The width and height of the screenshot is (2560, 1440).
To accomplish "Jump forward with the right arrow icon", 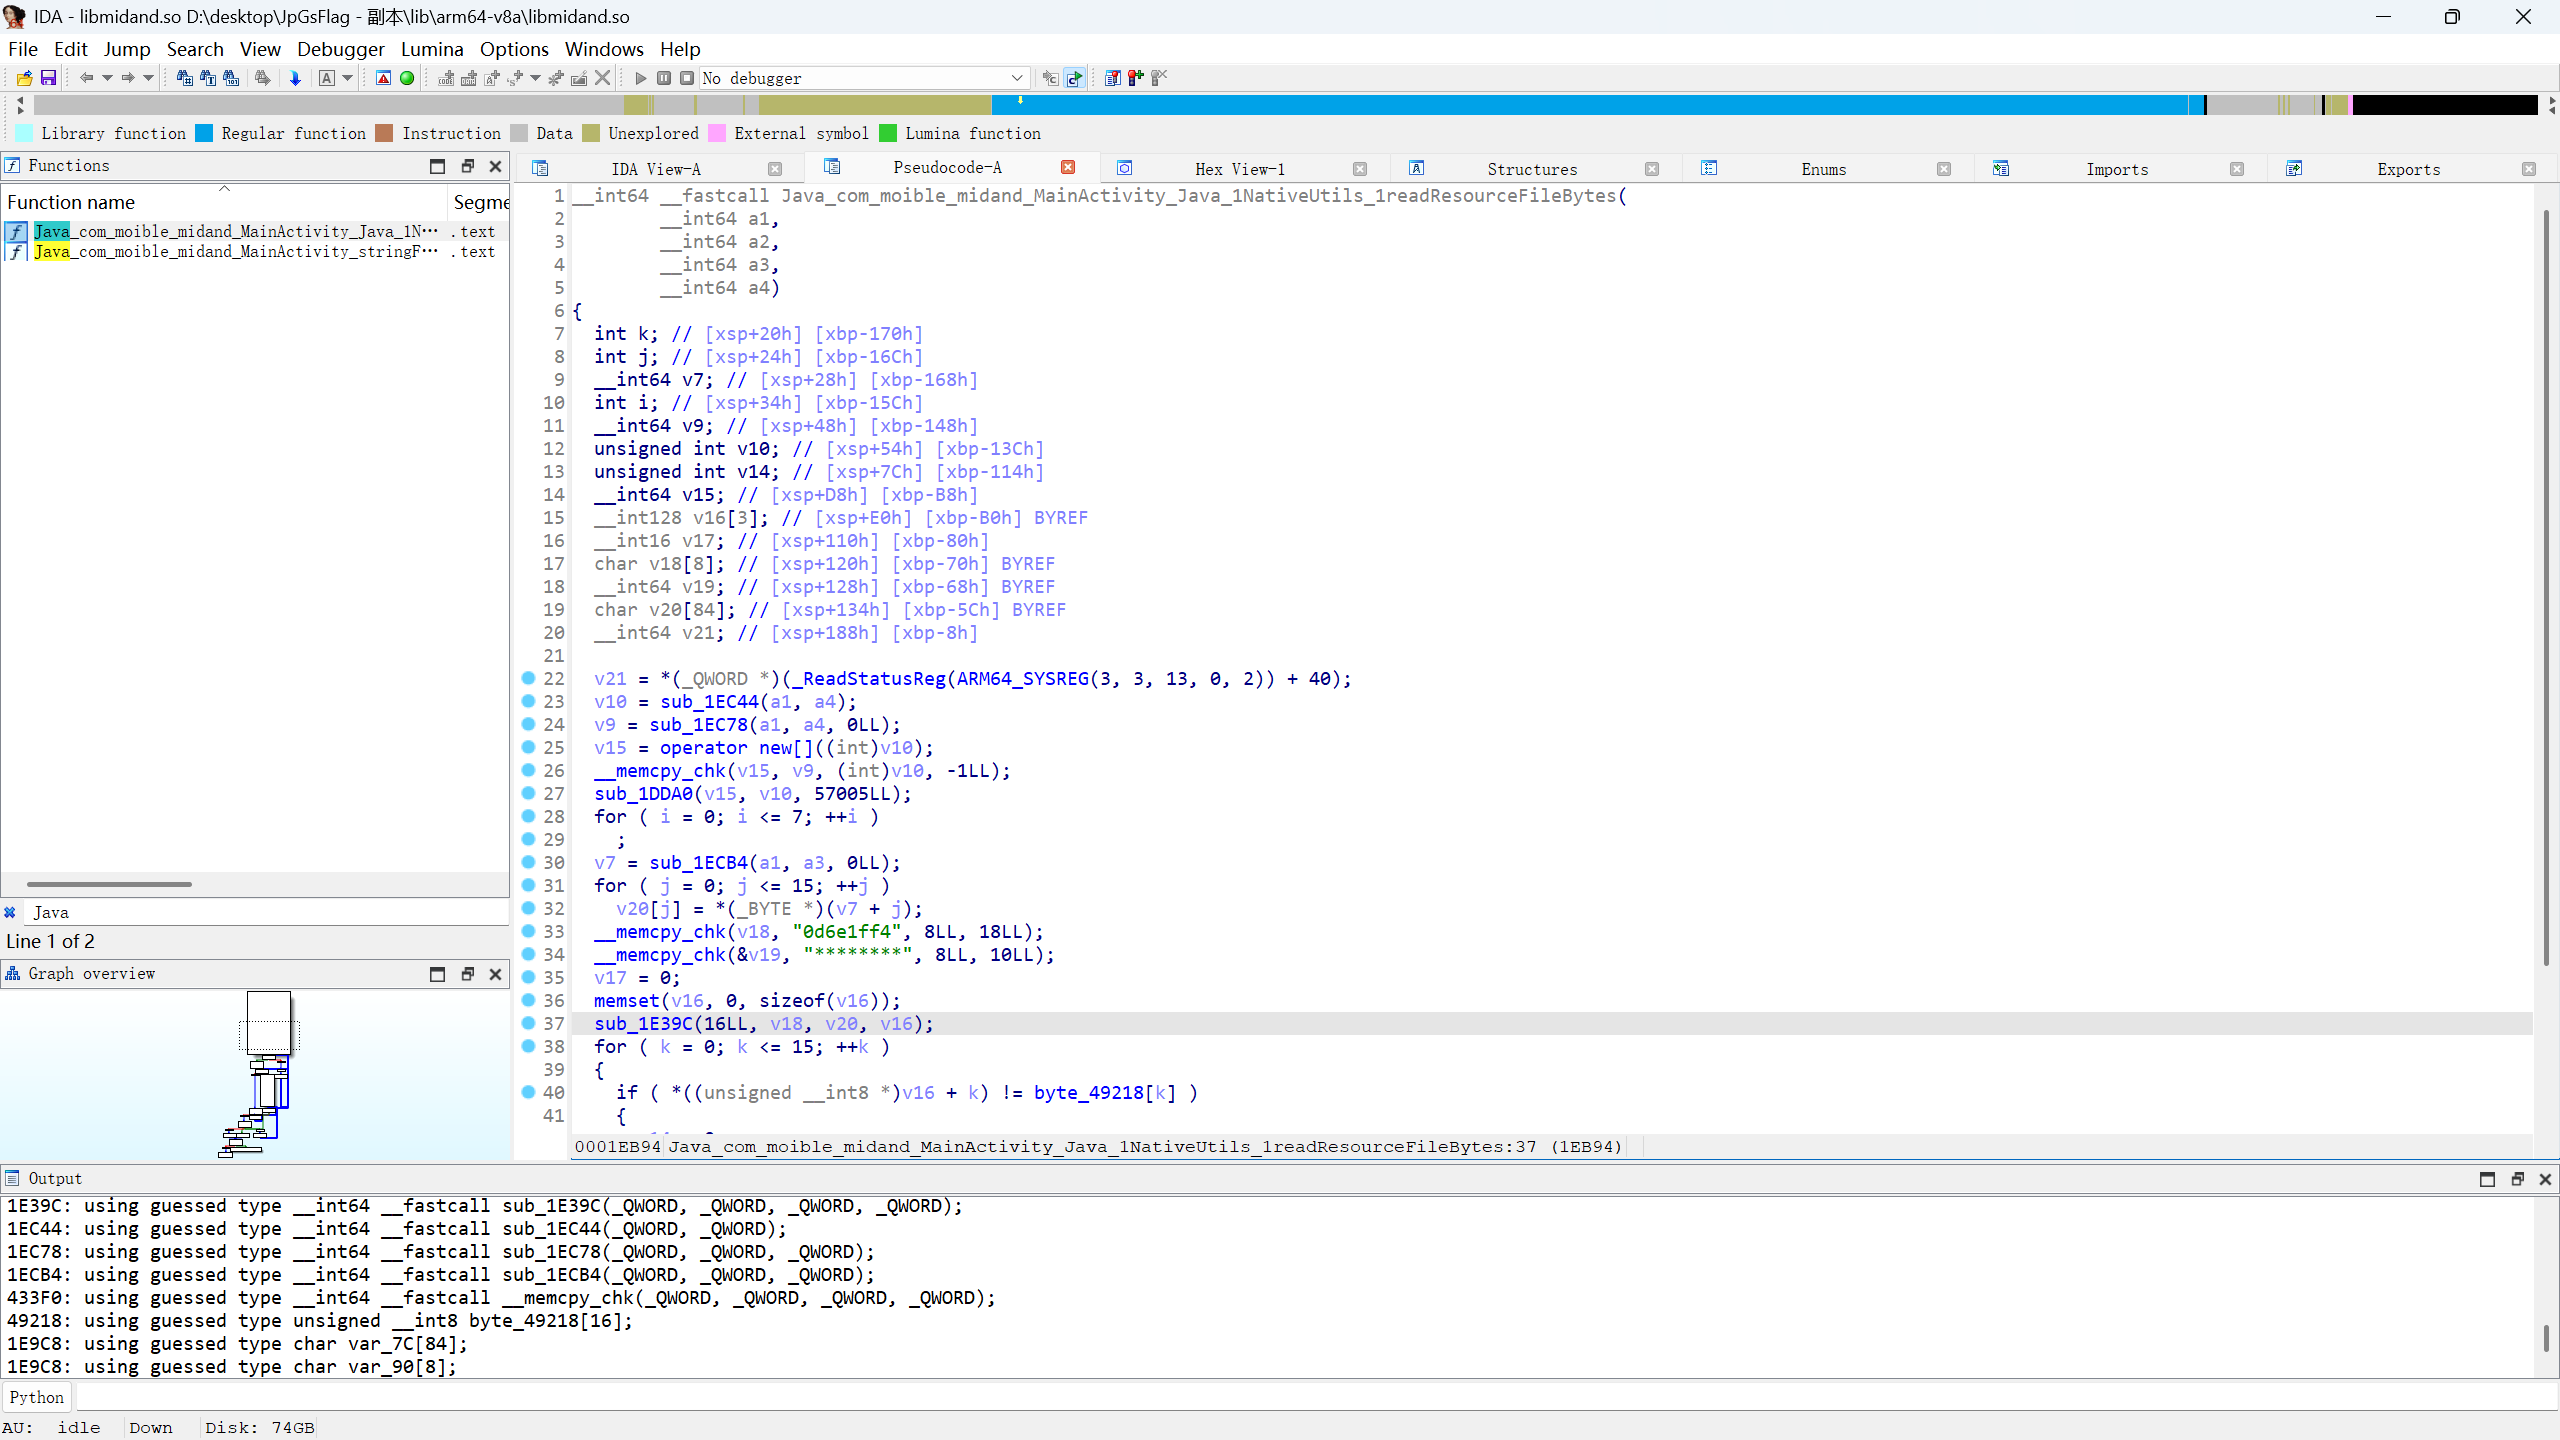I will (x=127, y=78).
